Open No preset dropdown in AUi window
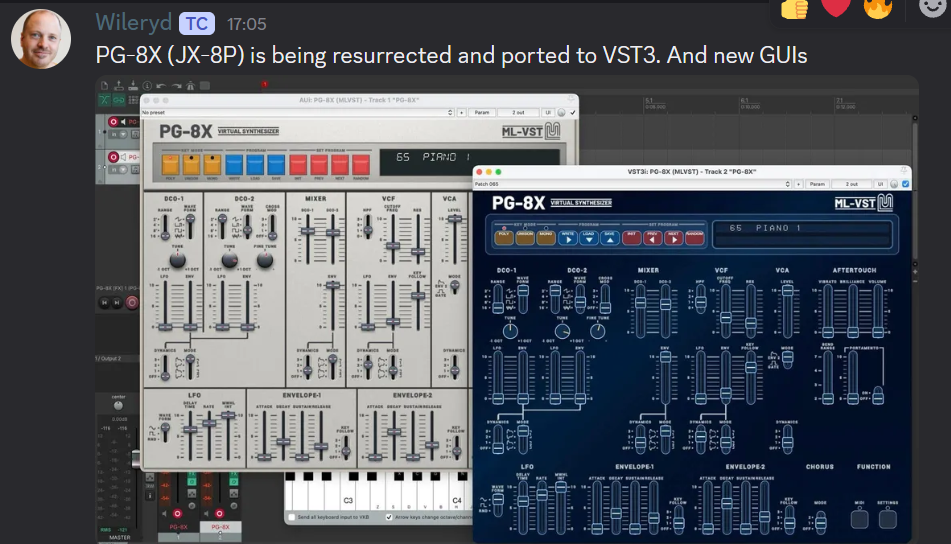Viewport: 951px width, 544px height. coord(297,112)
